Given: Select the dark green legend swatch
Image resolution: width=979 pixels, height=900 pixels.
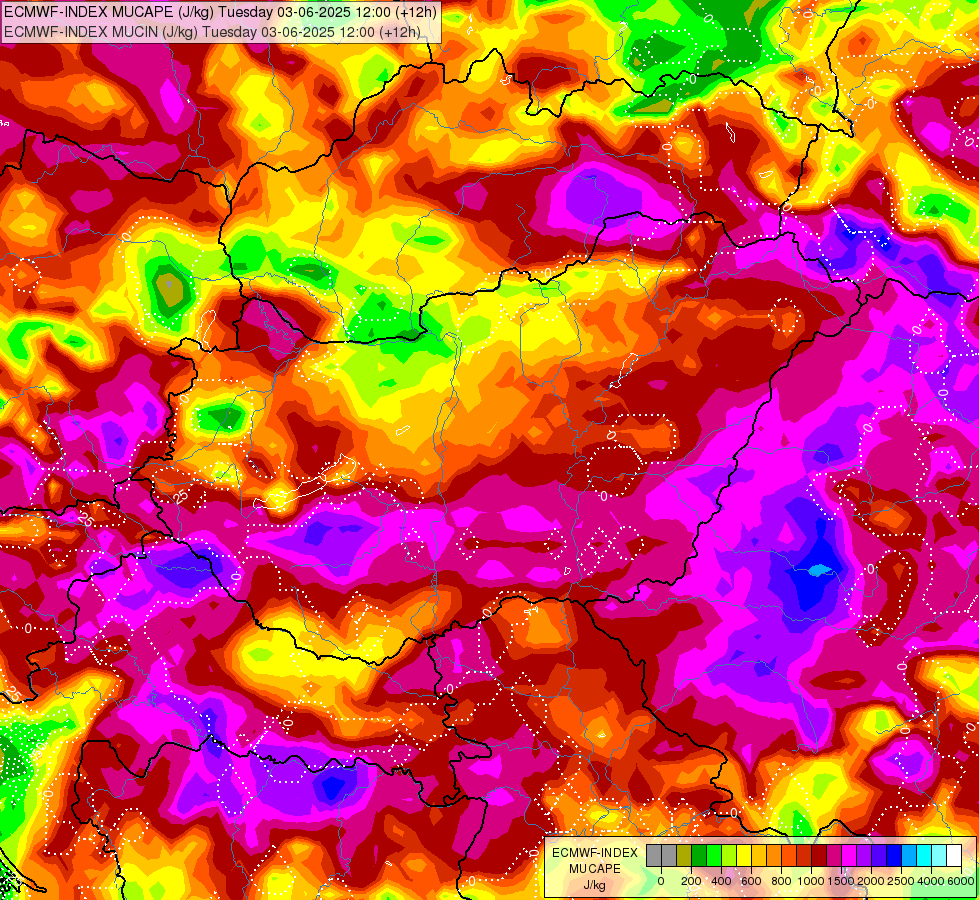Looking at the screenshot, I should pyautogui.click(x=699, y=855).
